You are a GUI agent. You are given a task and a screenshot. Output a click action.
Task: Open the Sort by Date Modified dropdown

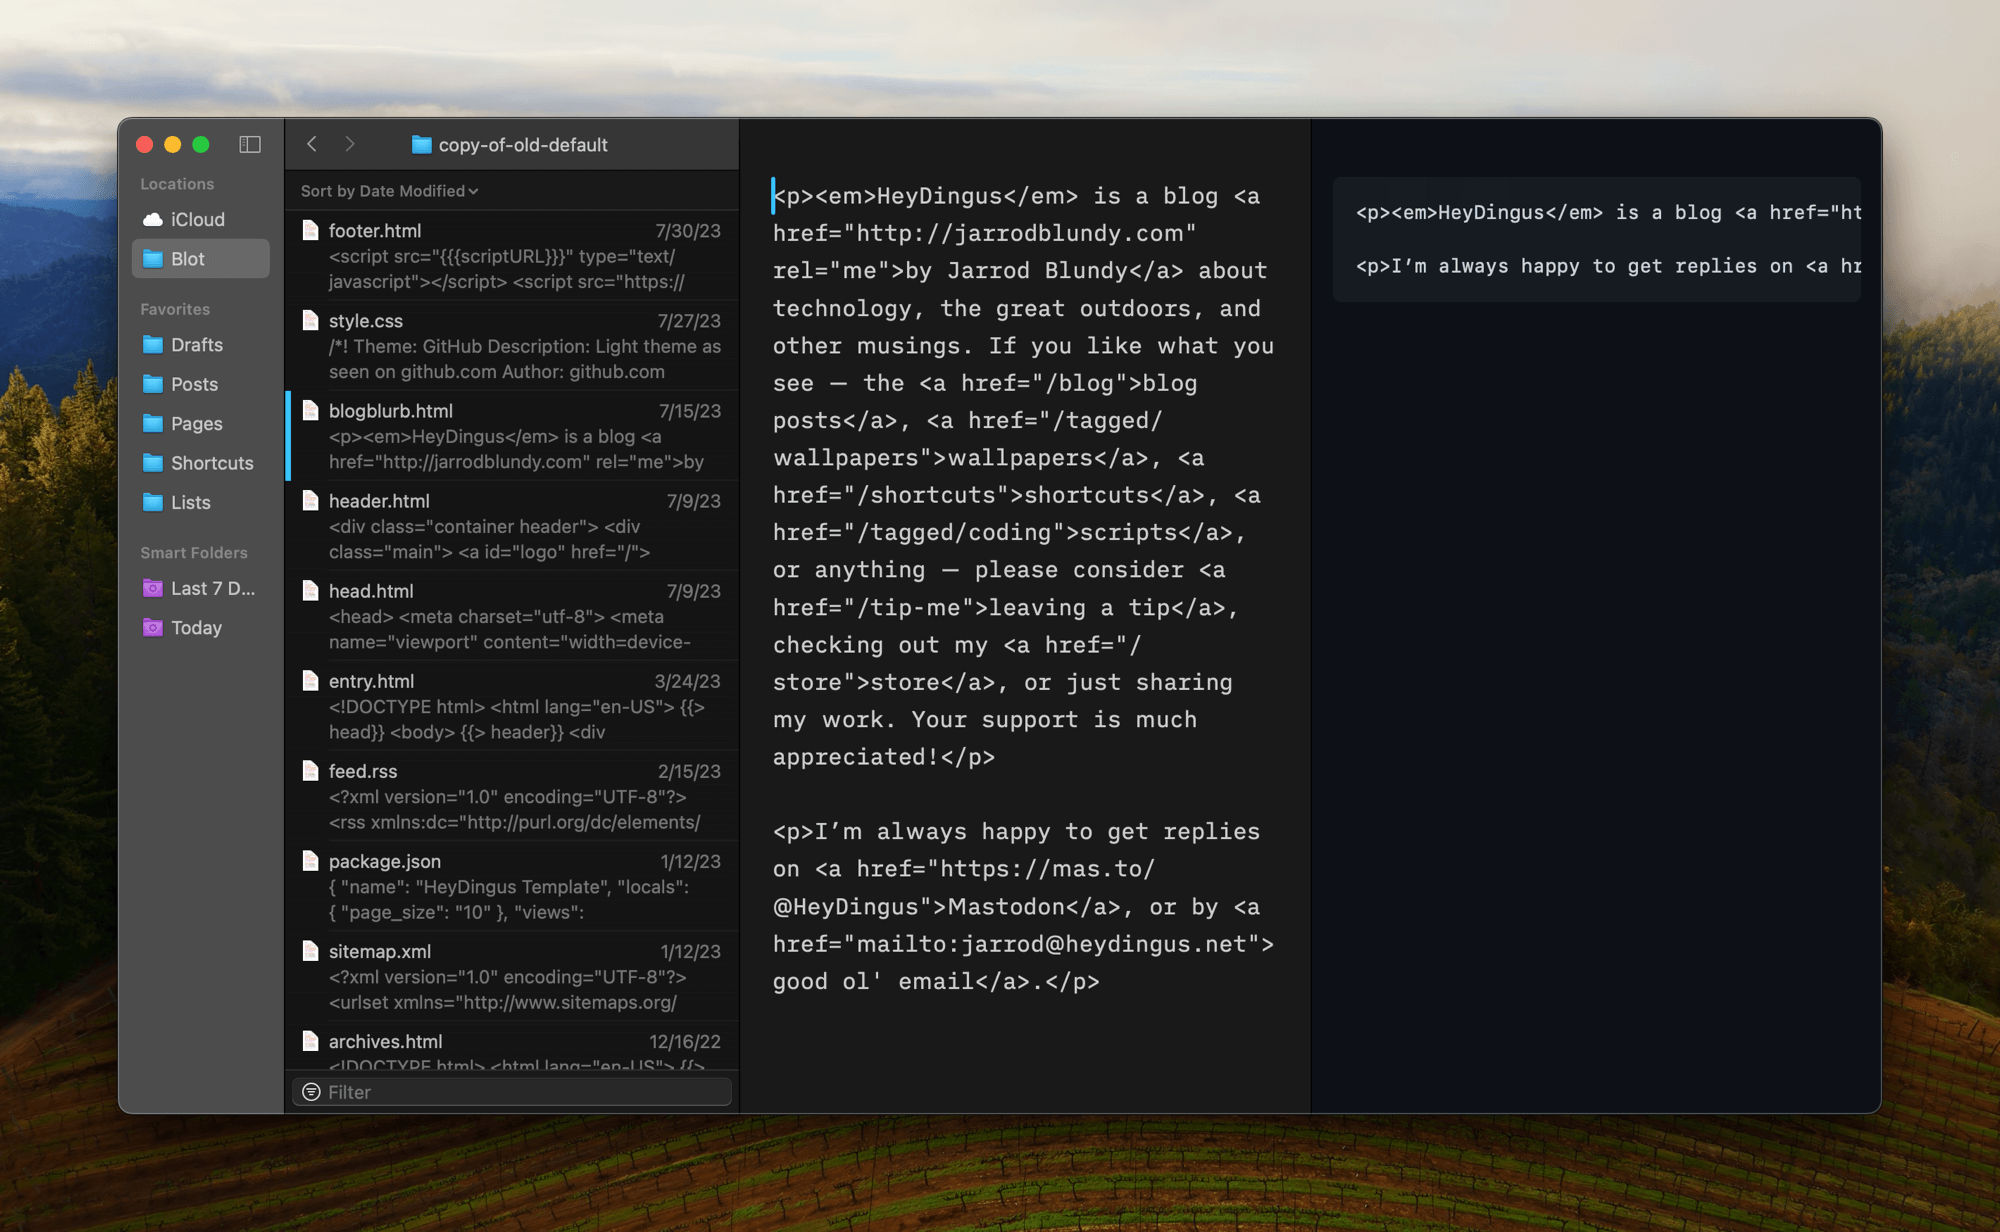coord(389,191)
